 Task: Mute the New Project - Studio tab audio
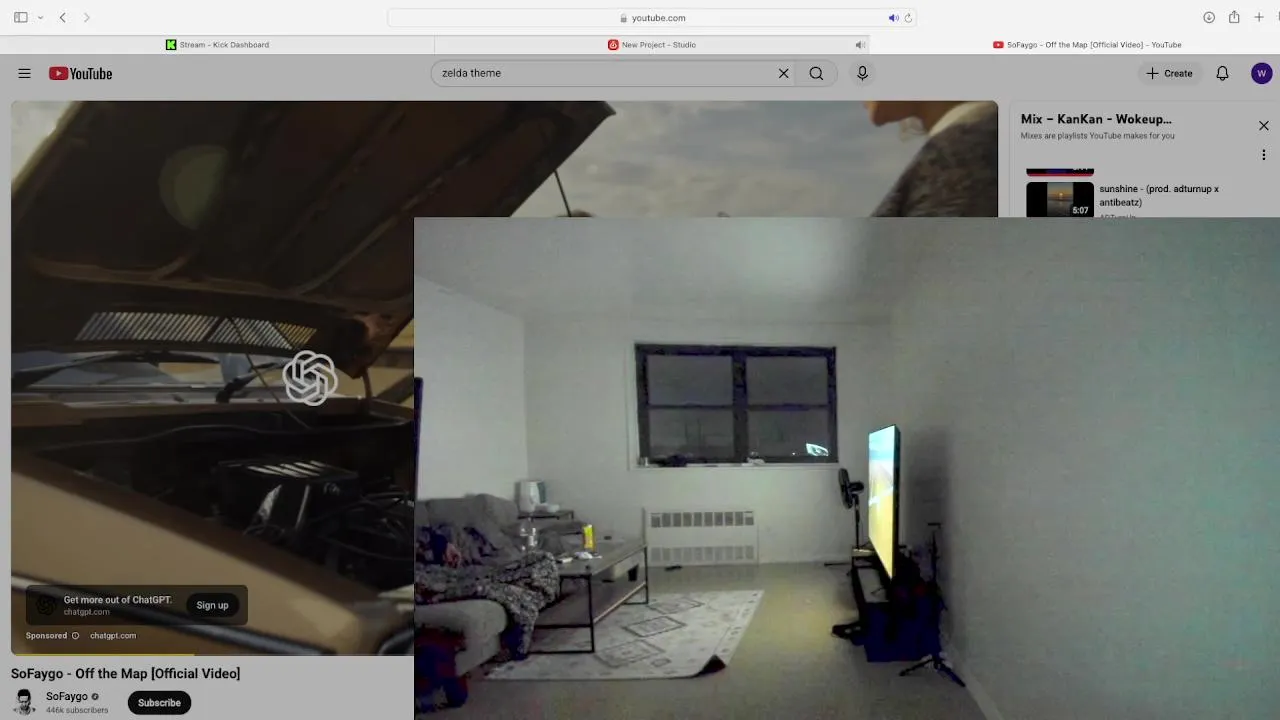pyautogui.click(x=859, y=45)
